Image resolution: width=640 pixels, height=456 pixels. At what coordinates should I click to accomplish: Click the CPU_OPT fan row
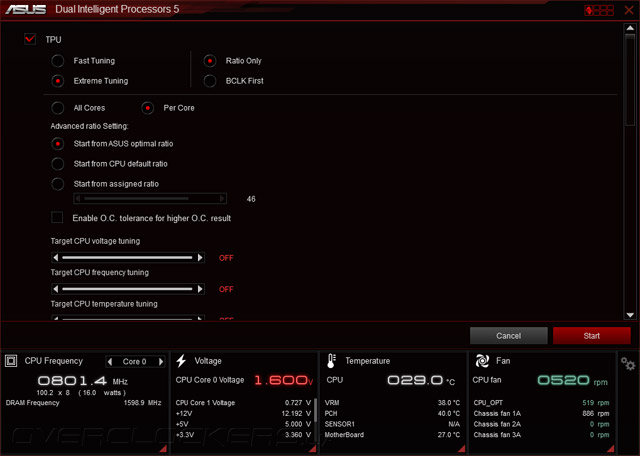[541, 403]
